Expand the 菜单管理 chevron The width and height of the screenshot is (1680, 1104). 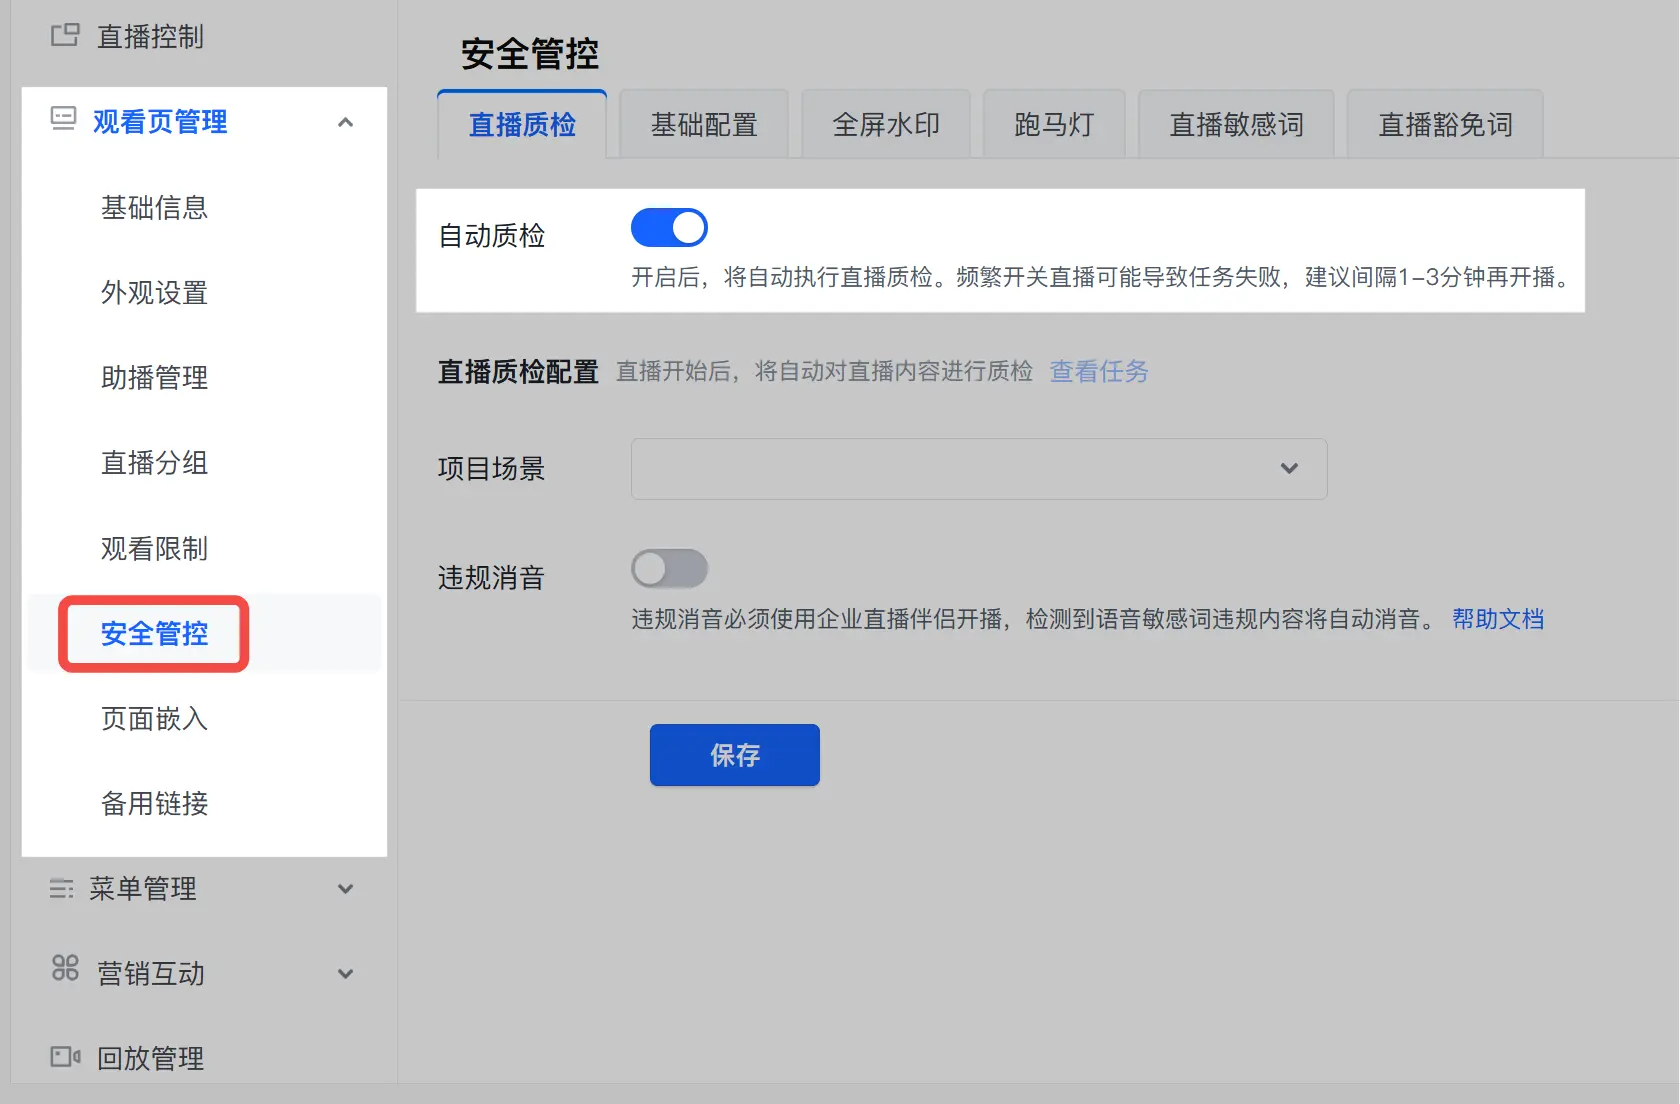(x=346, y=889)
